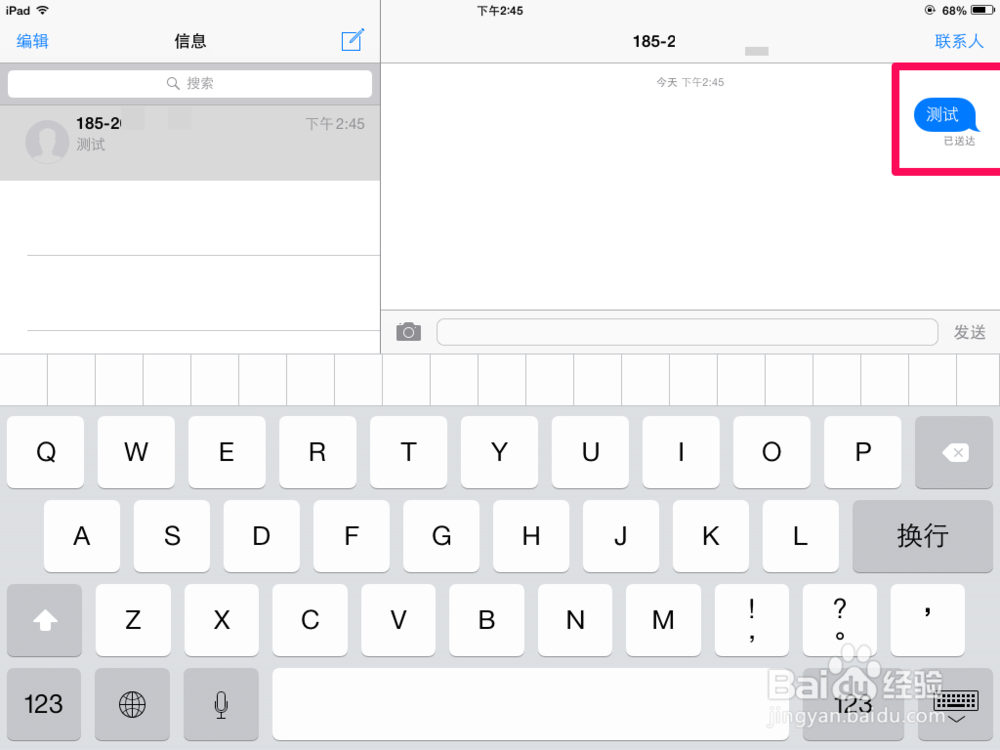Activate the dictation microphone key

[221, 704]
